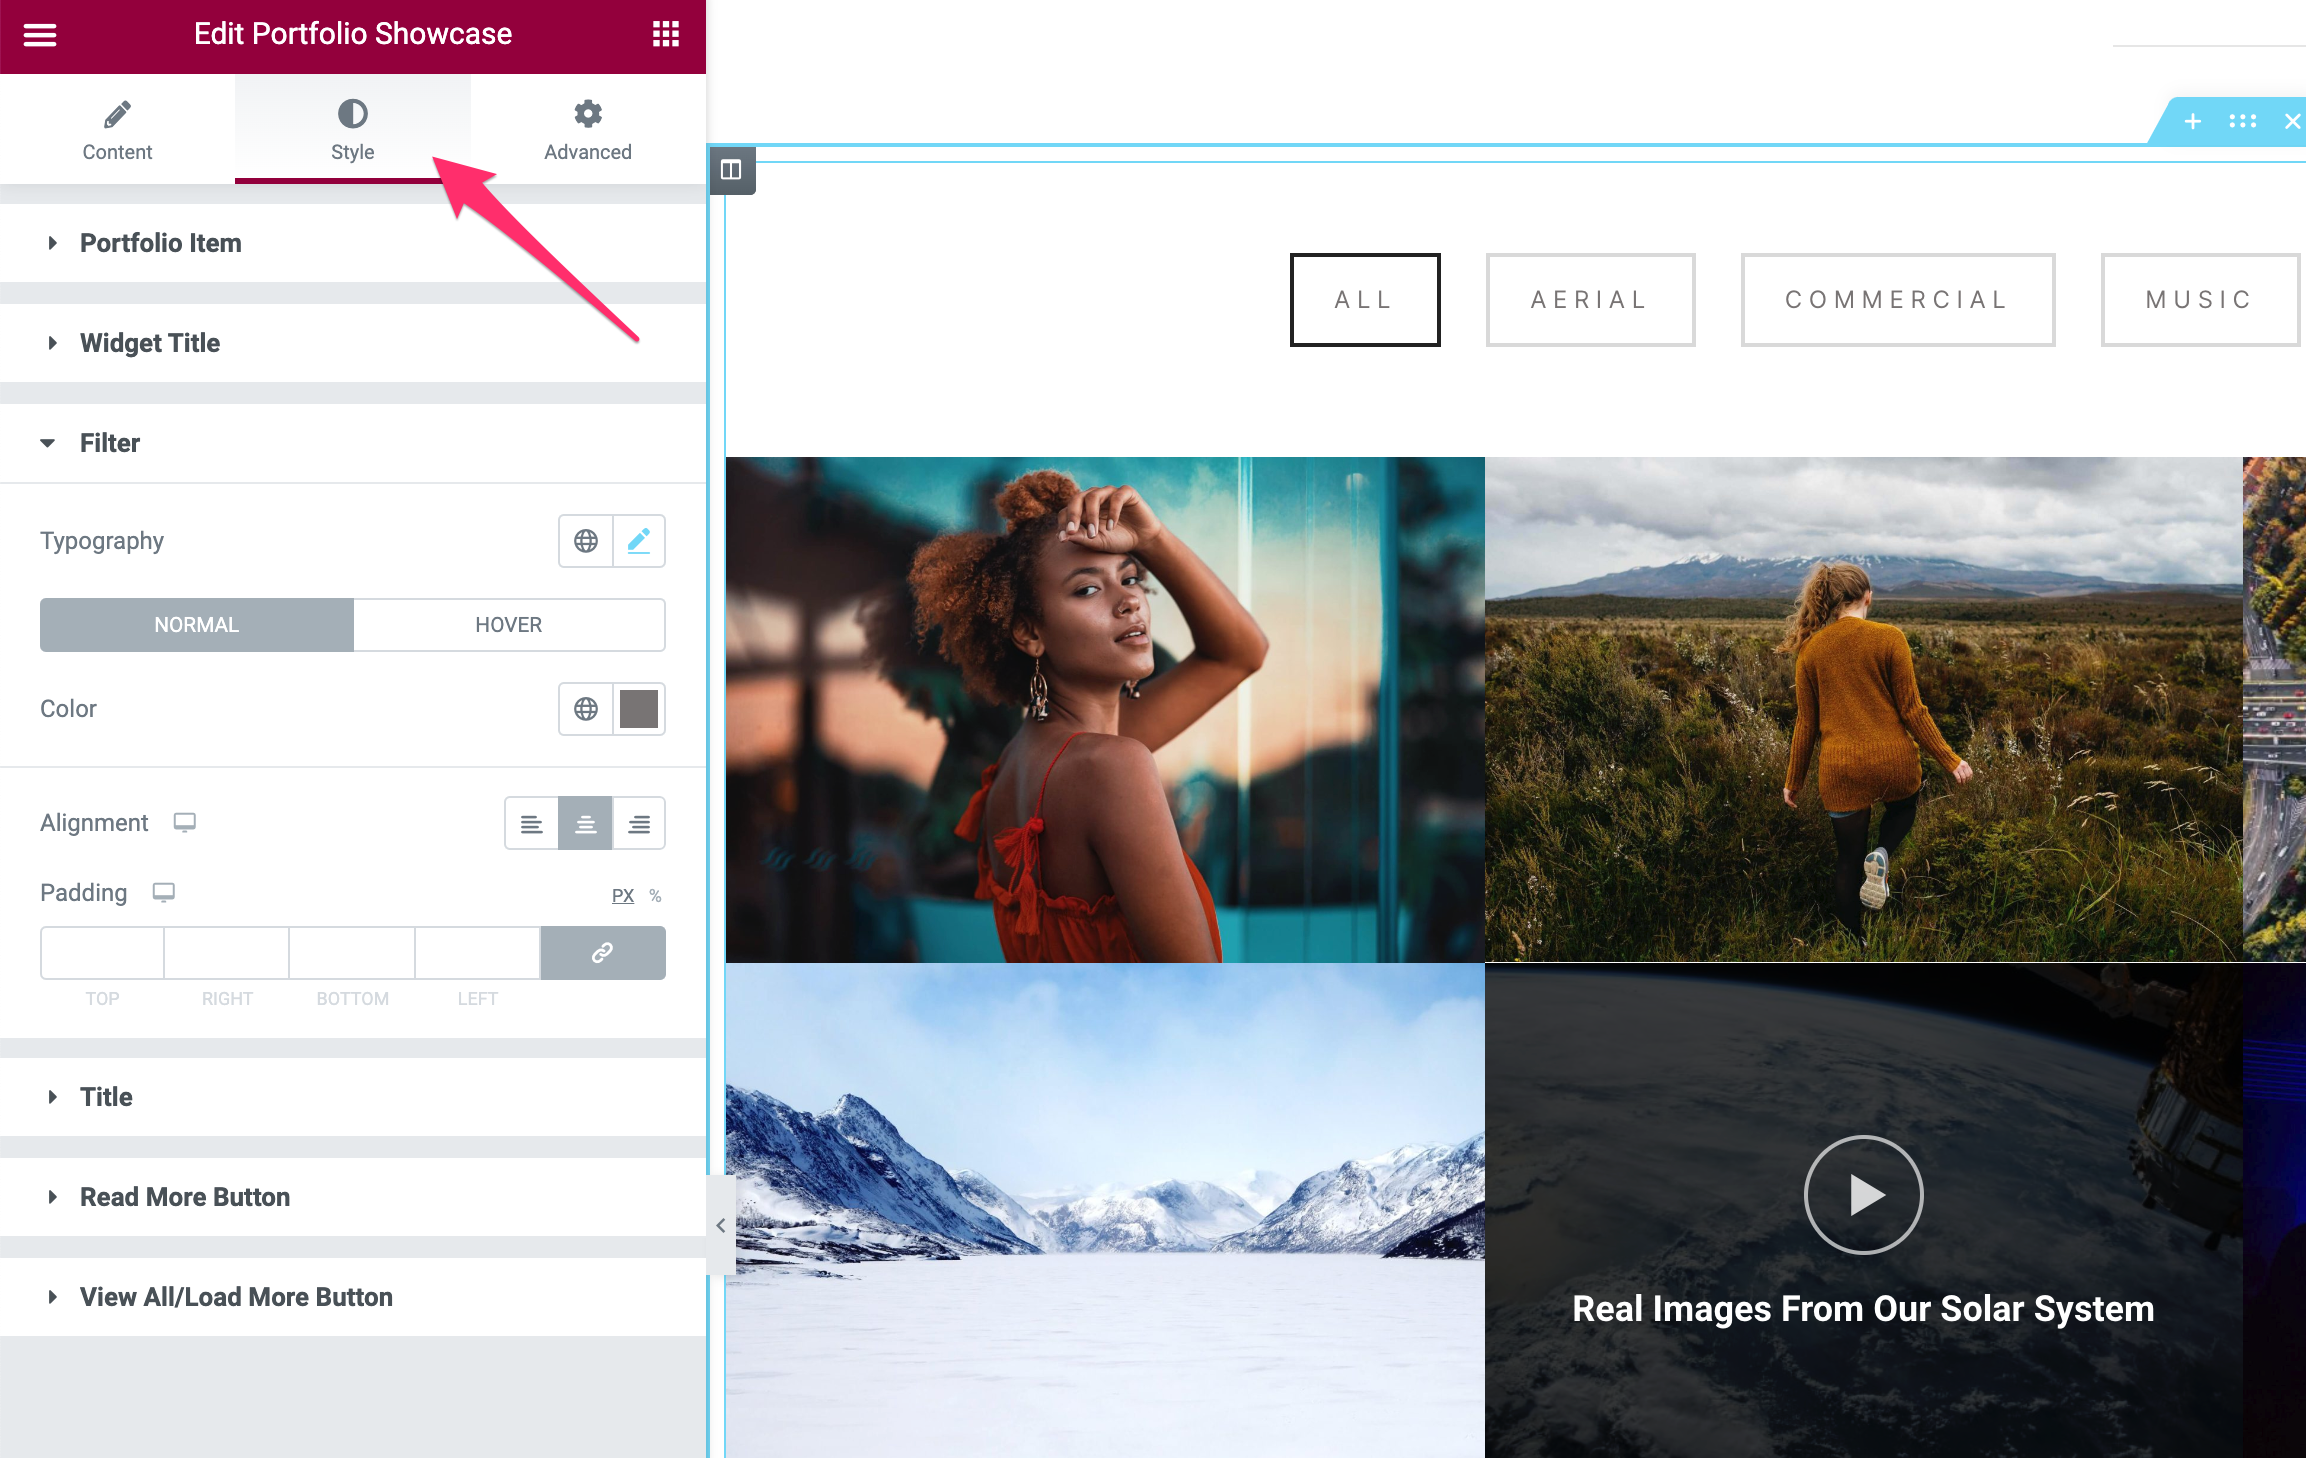This screenshot has height=1458, width=2306.
Task: Select the NORMAL state toggle
Action: (197, 625)
